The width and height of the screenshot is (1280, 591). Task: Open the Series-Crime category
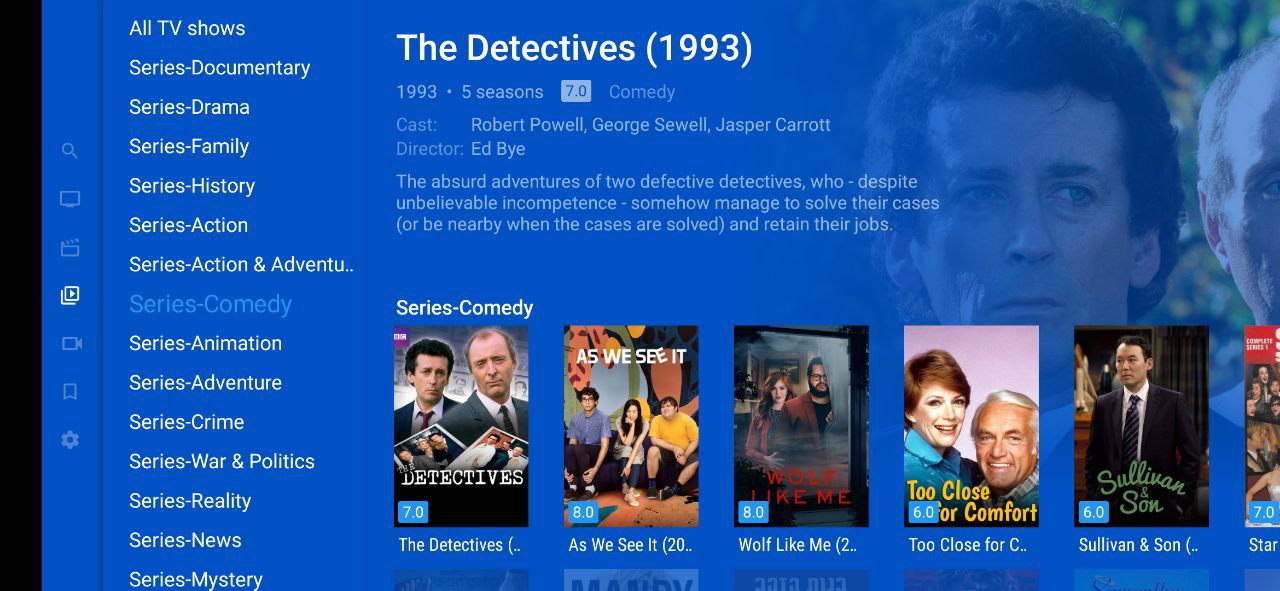[186, 422]
